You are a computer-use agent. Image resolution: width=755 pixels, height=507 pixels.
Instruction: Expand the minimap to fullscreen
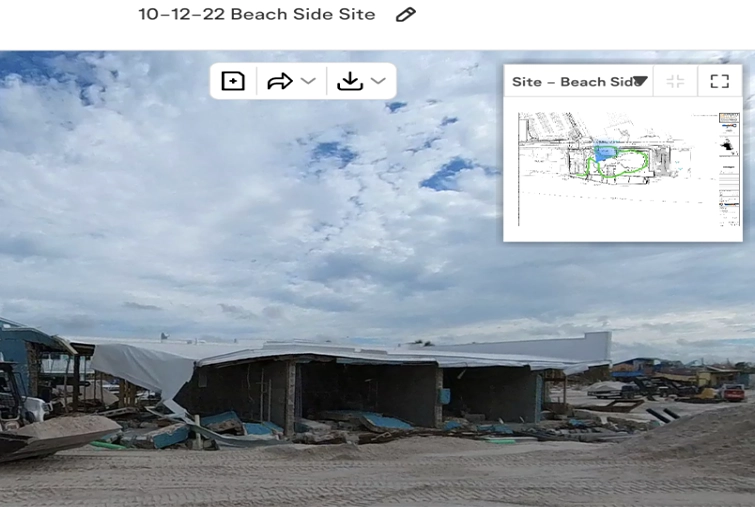coord(719,81)
